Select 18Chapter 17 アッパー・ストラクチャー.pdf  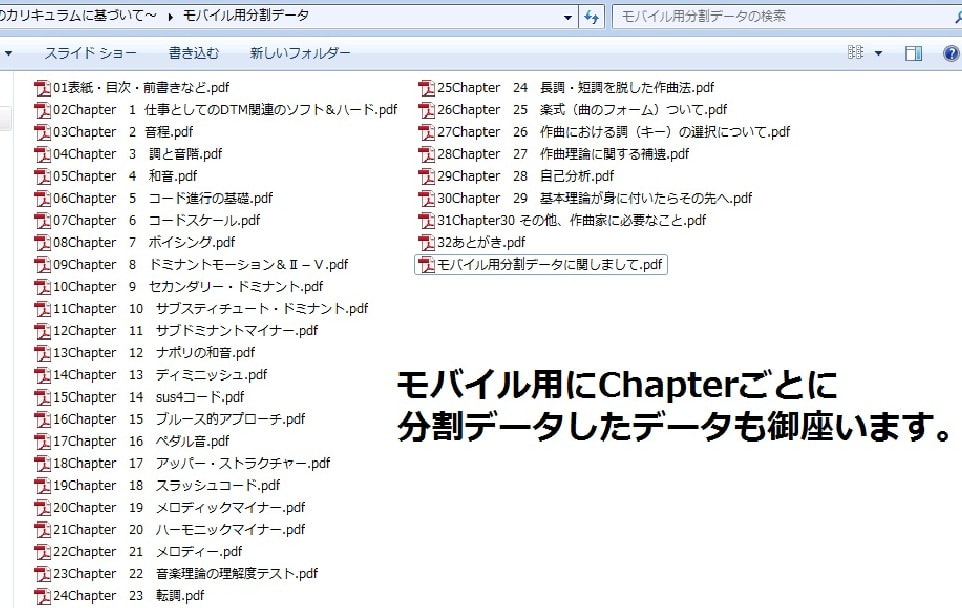click(x=182, y=464)
